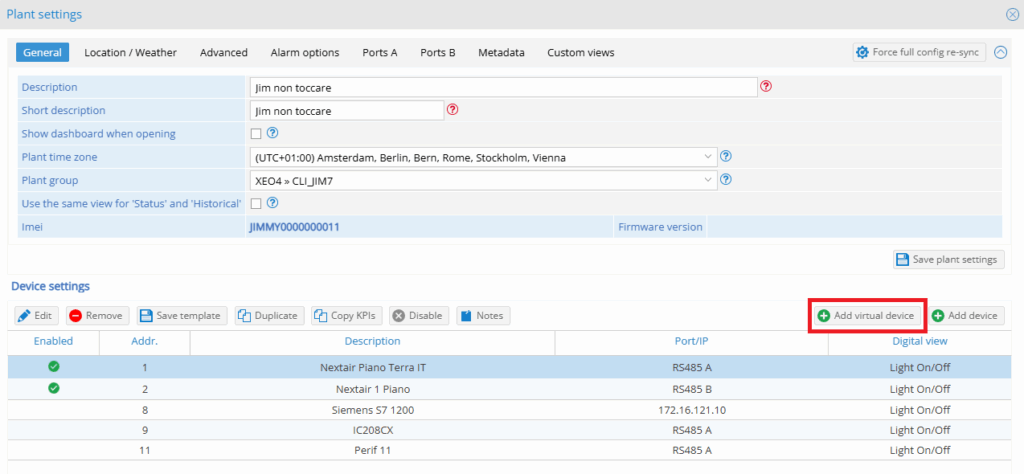Open the Custom views tab
This screenshot has height=474, width=1024.
[x=581, y=52]
